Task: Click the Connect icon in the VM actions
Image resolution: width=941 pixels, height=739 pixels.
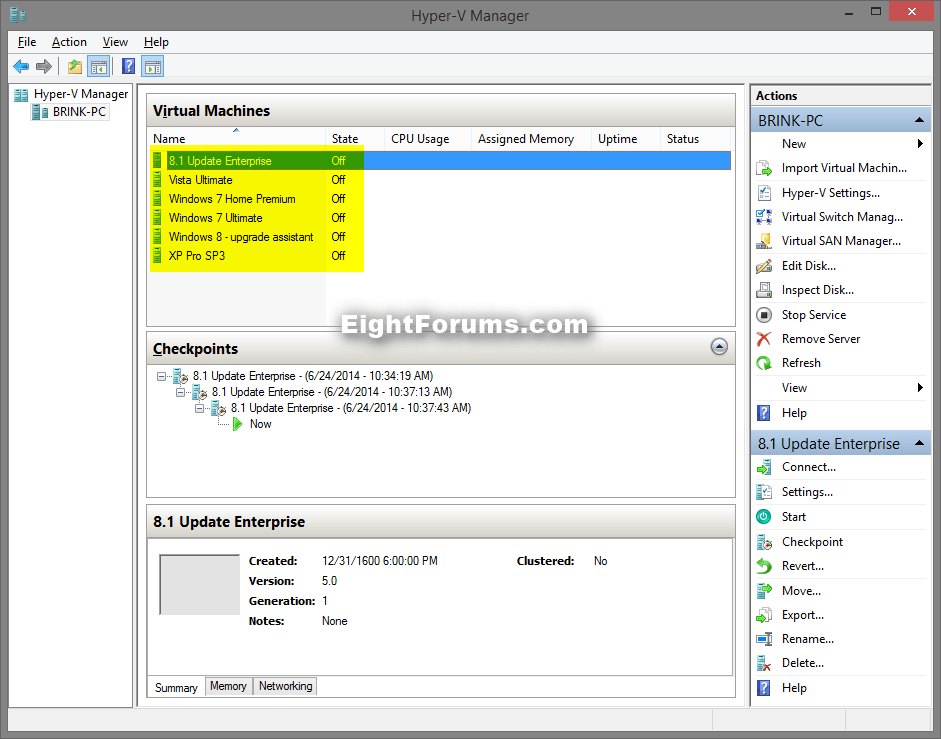Action: 764,467
